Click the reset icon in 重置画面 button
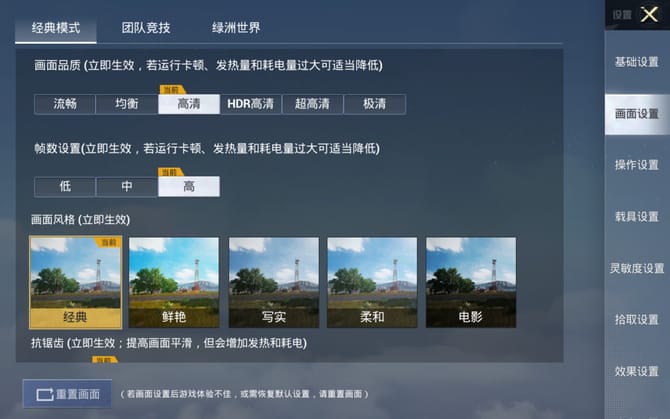Viewport: 670px width, 419px height. pos(44,394)
